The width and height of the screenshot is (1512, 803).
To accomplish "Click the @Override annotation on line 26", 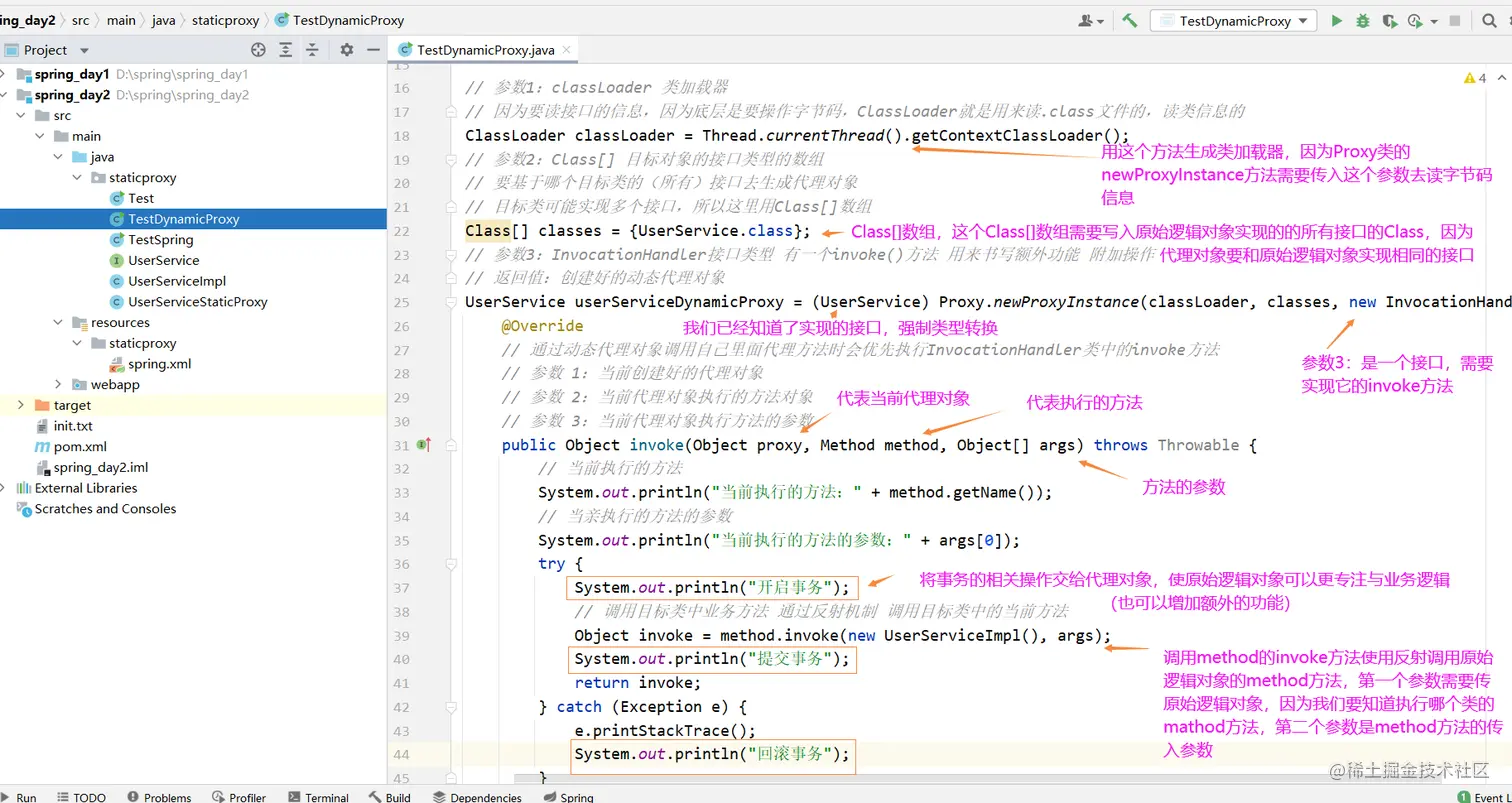I will coord(542,326).
